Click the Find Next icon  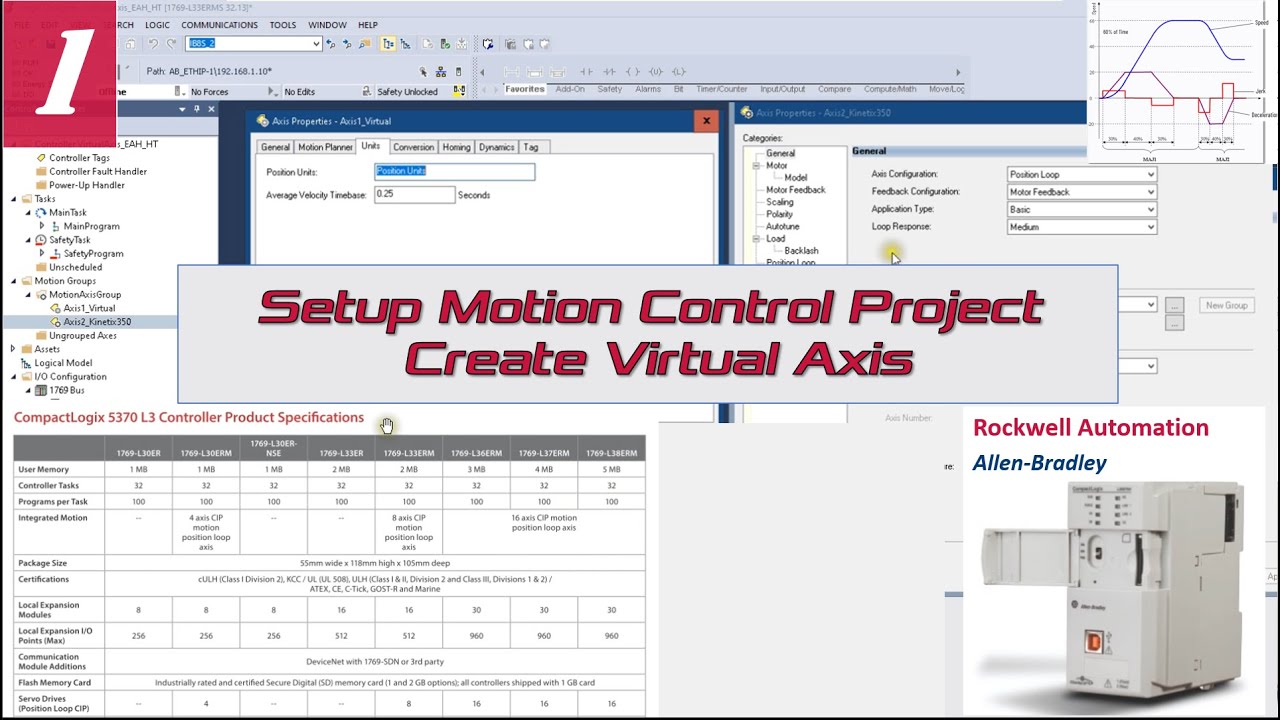click(x=348, y=44)
